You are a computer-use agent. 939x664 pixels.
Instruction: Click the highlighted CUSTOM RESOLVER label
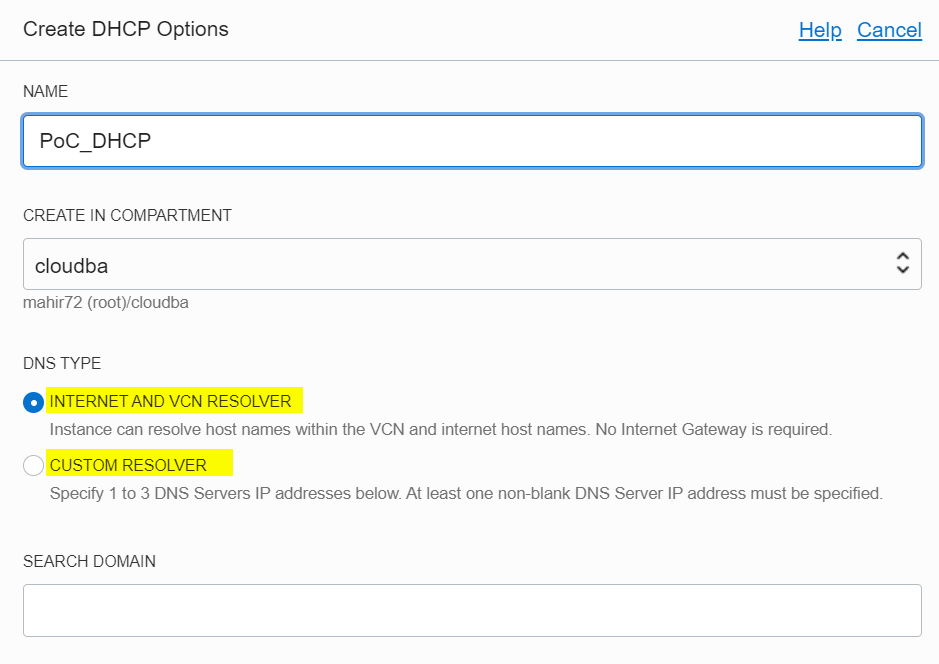pyautogui.click(x=128, y=465)
